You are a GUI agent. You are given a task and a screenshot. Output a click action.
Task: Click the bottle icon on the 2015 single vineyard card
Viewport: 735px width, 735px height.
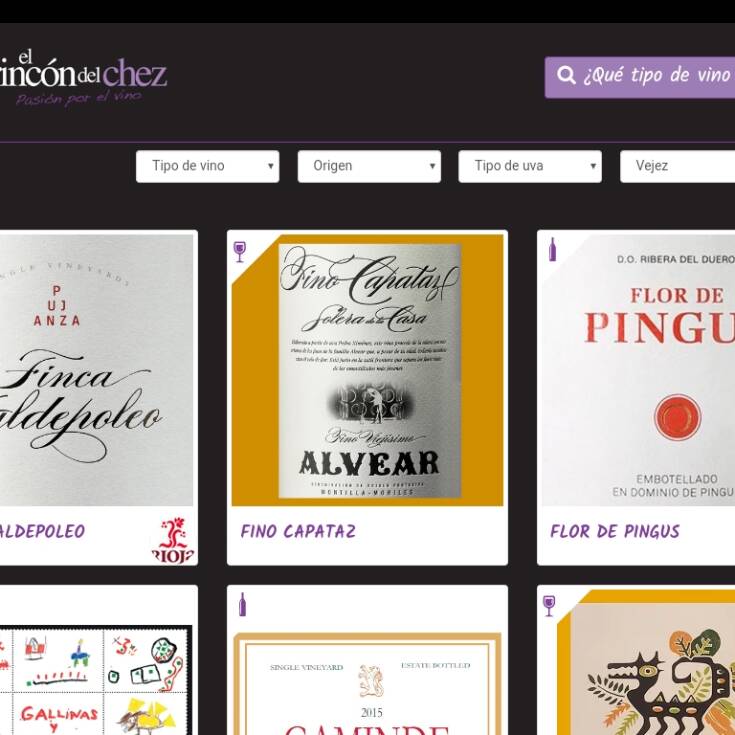242,604
